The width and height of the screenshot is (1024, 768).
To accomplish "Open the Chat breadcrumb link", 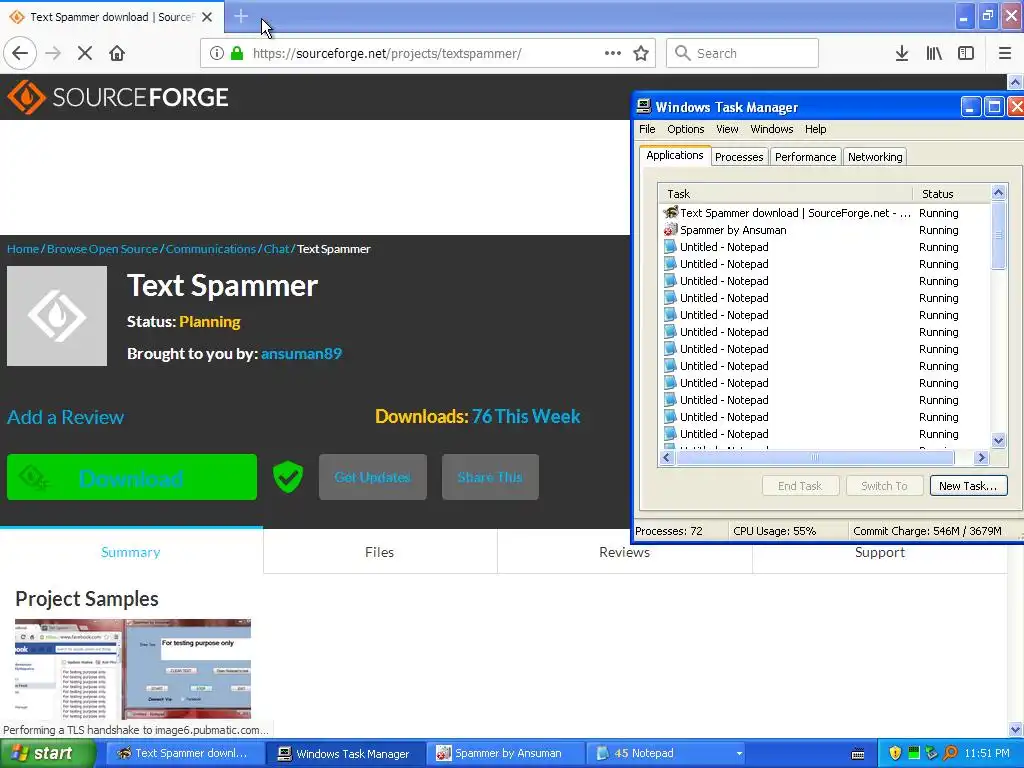I will 276,249.
